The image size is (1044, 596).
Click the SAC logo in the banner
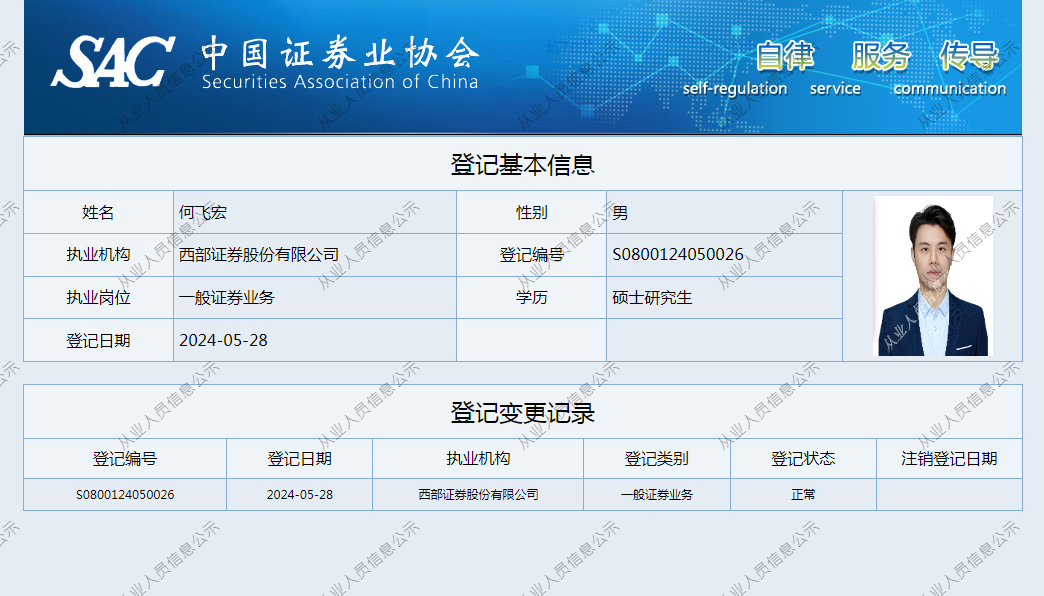(x=113, y=63)
